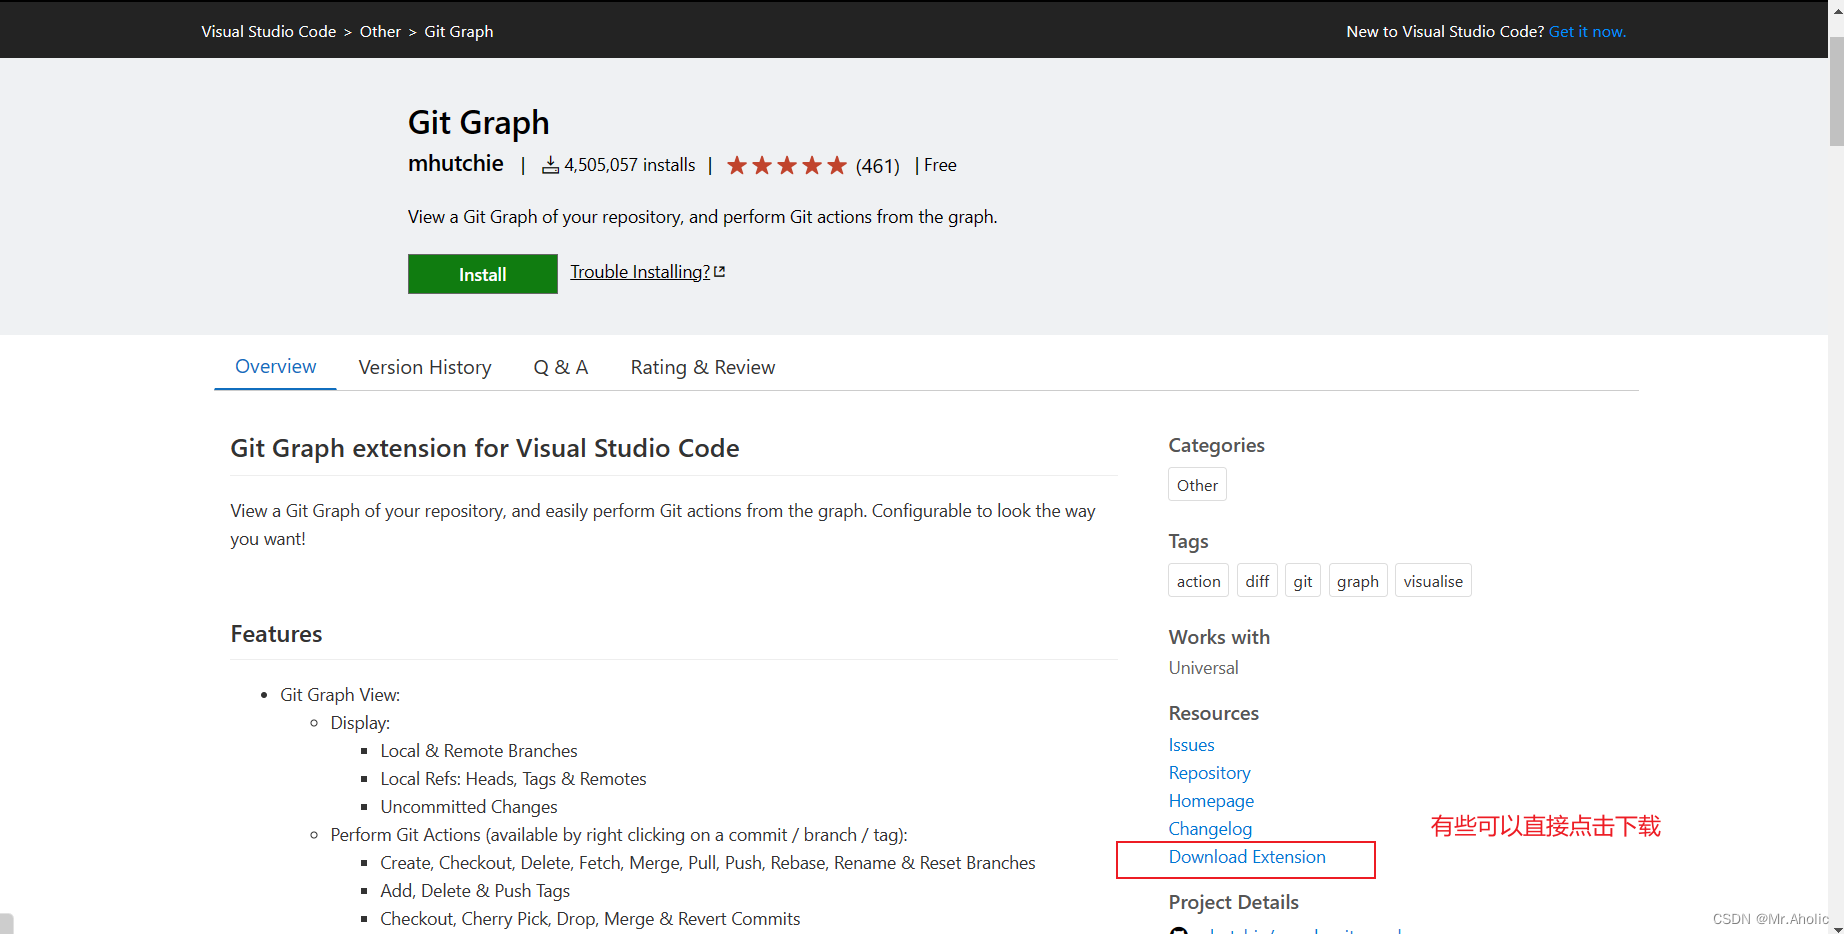Click the green Install button
The height and width of the screenshot is (934, 1844).
coord(482,274)
